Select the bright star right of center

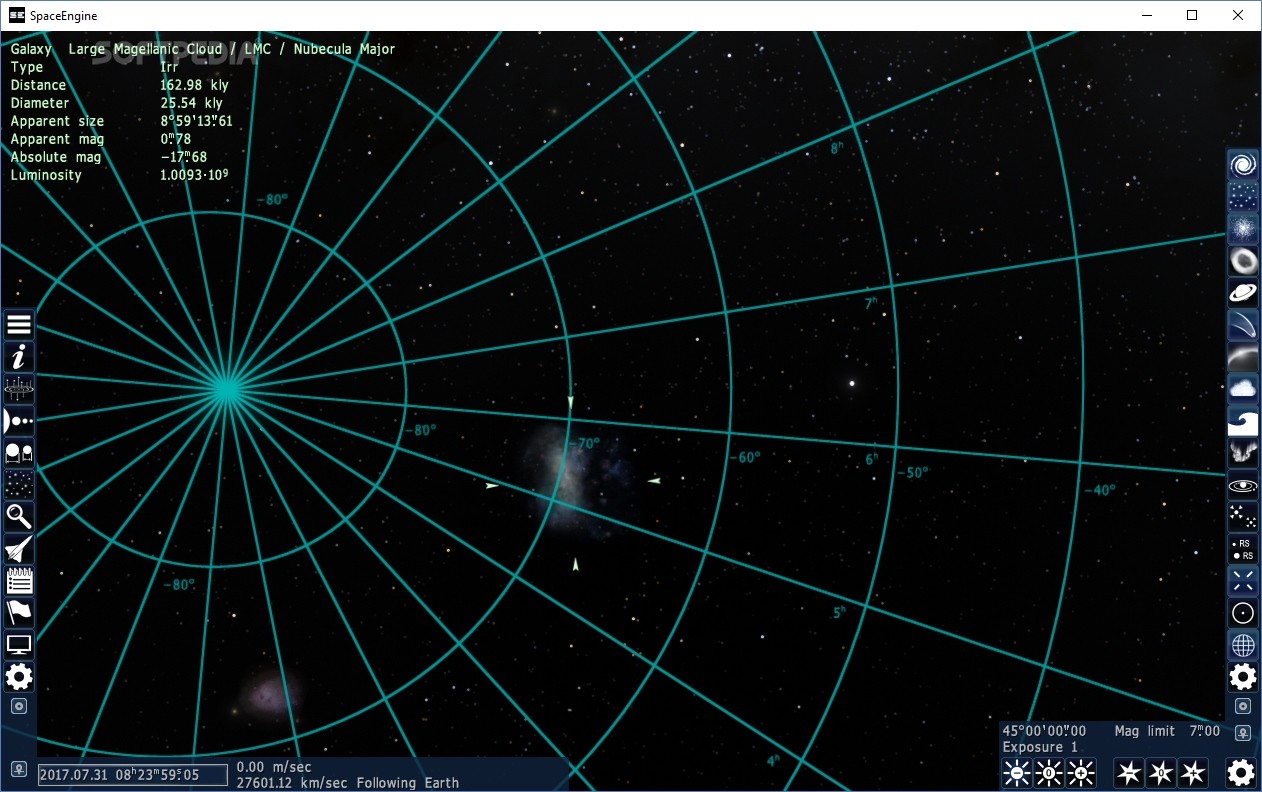click(x=852, y=382)
